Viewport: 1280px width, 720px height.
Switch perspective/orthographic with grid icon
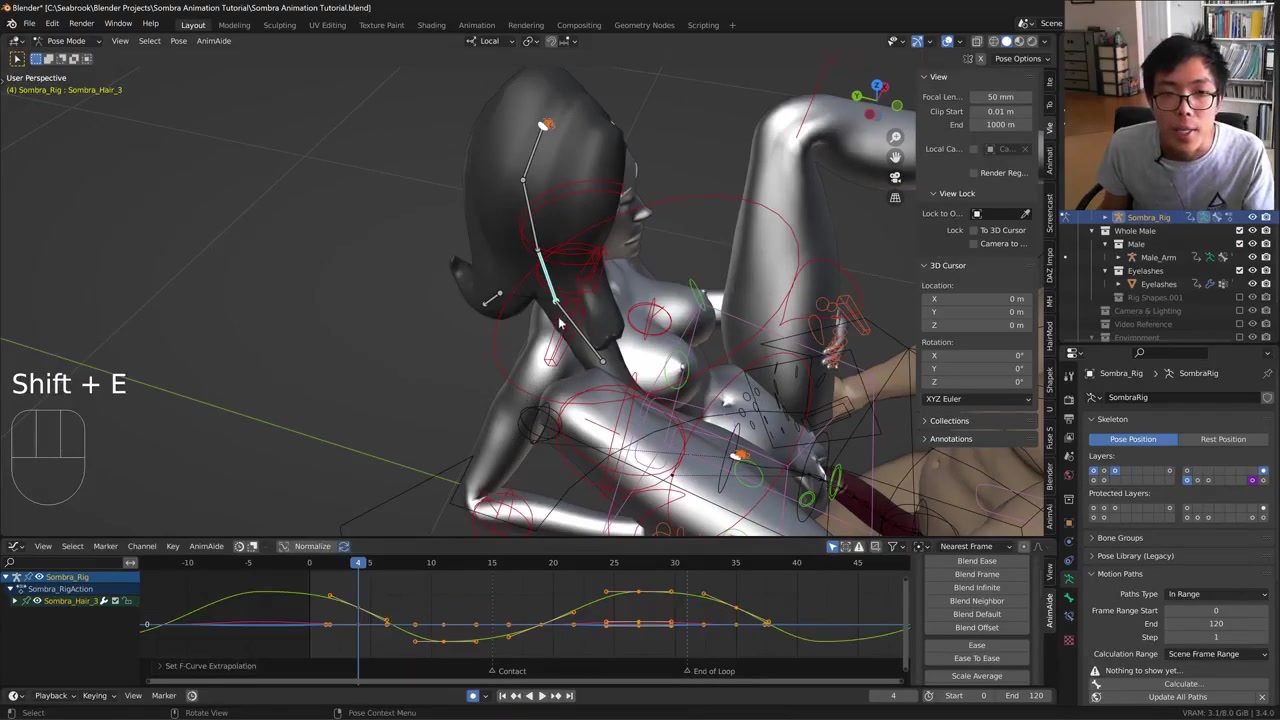[x=896, y=198]
